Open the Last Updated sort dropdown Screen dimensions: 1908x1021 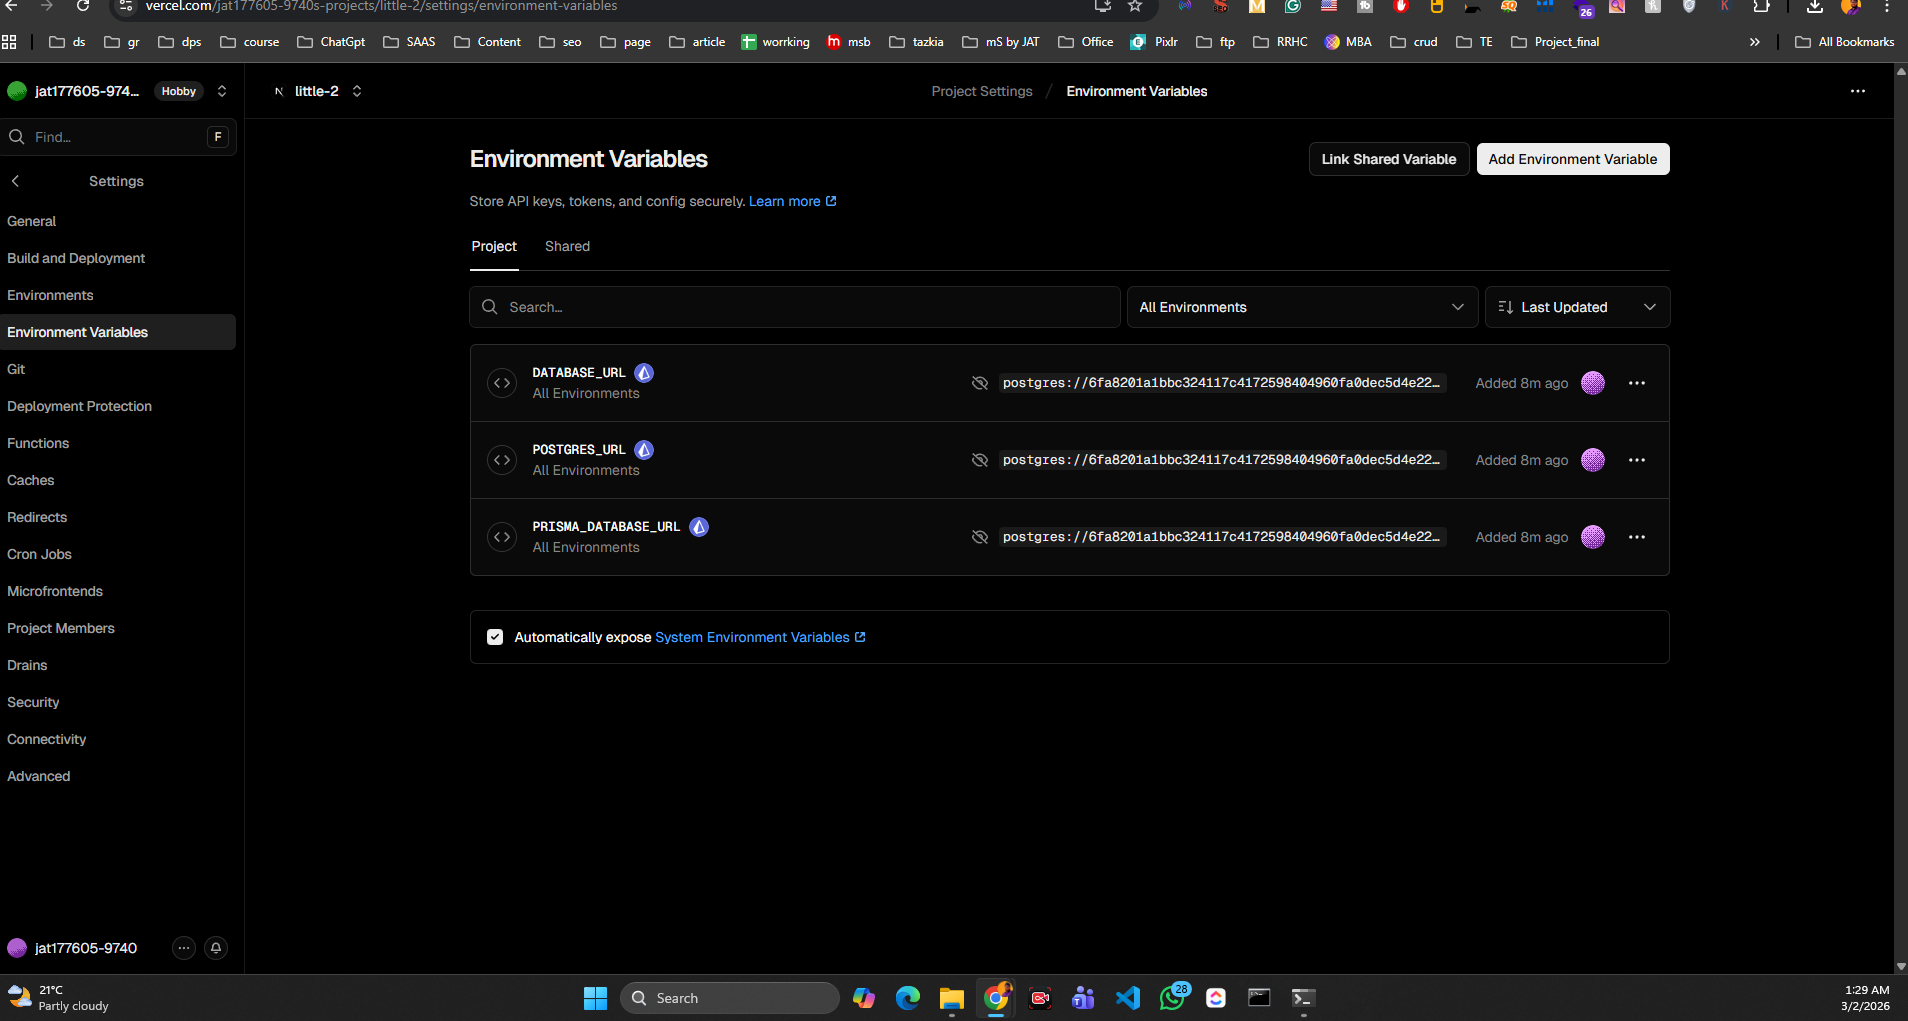pos(1577,307)
